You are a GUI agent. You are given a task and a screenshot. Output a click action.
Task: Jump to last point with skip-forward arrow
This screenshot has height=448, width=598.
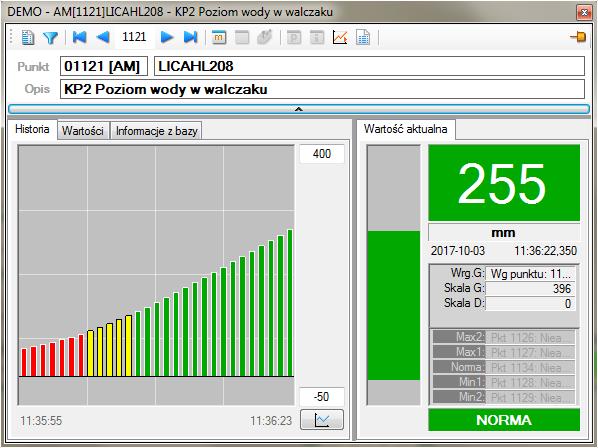point(190,37)
